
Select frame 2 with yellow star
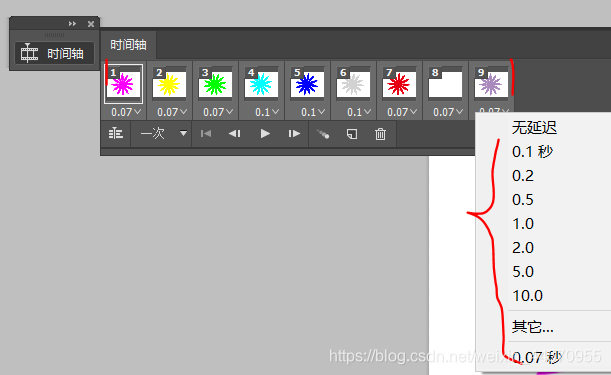(170, 84)
